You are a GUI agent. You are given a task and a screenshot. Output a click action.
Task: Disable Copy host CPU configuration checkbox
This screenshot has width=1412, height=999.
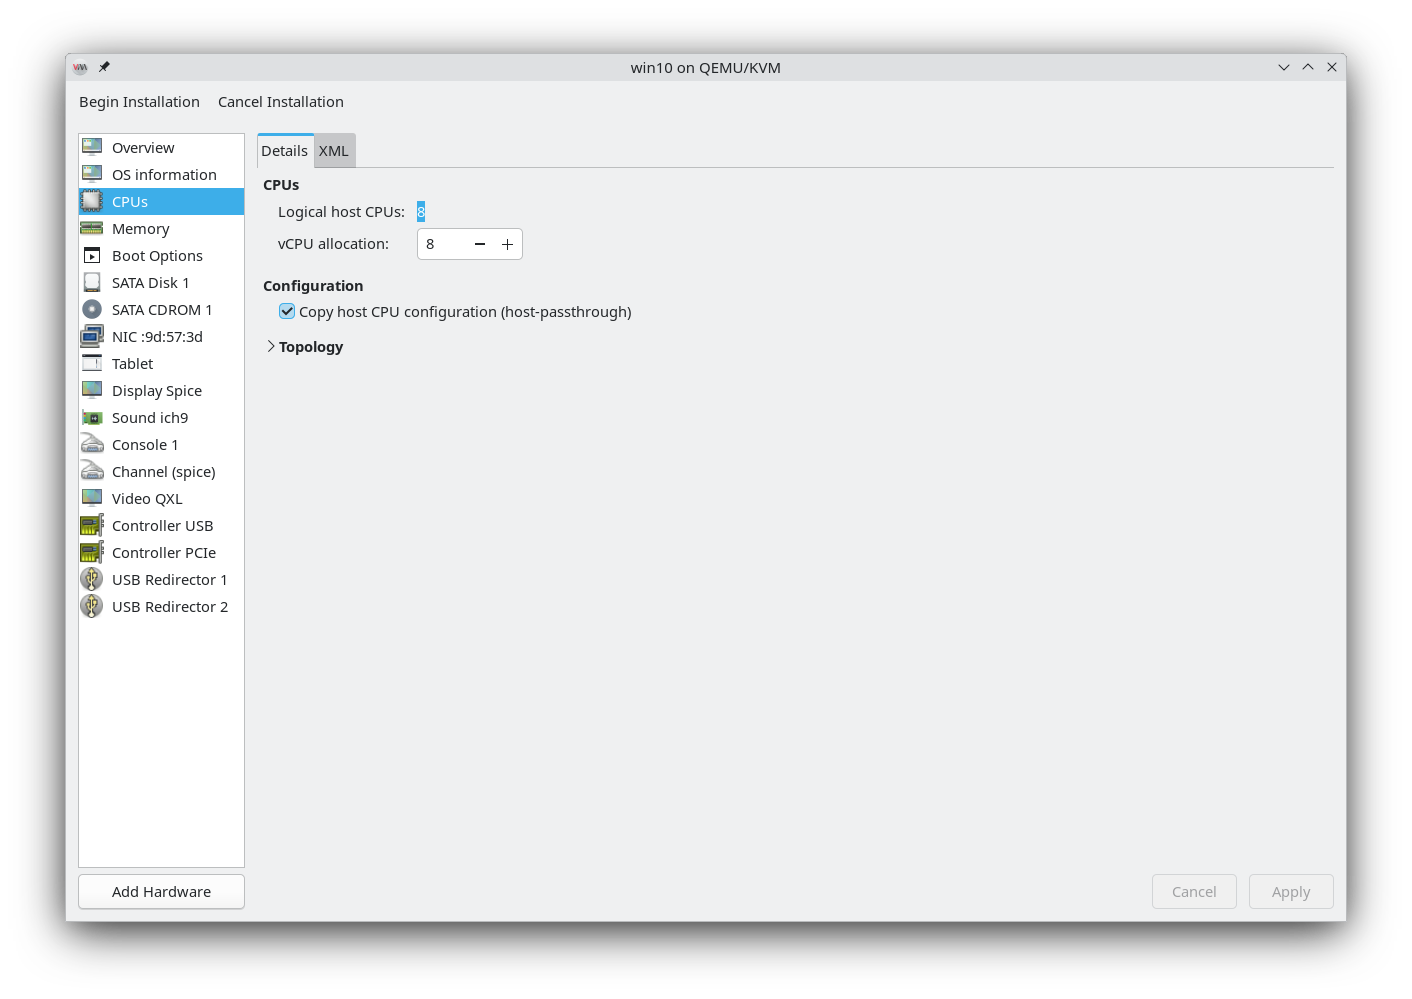pyautogui.click(x=287, y=312)
